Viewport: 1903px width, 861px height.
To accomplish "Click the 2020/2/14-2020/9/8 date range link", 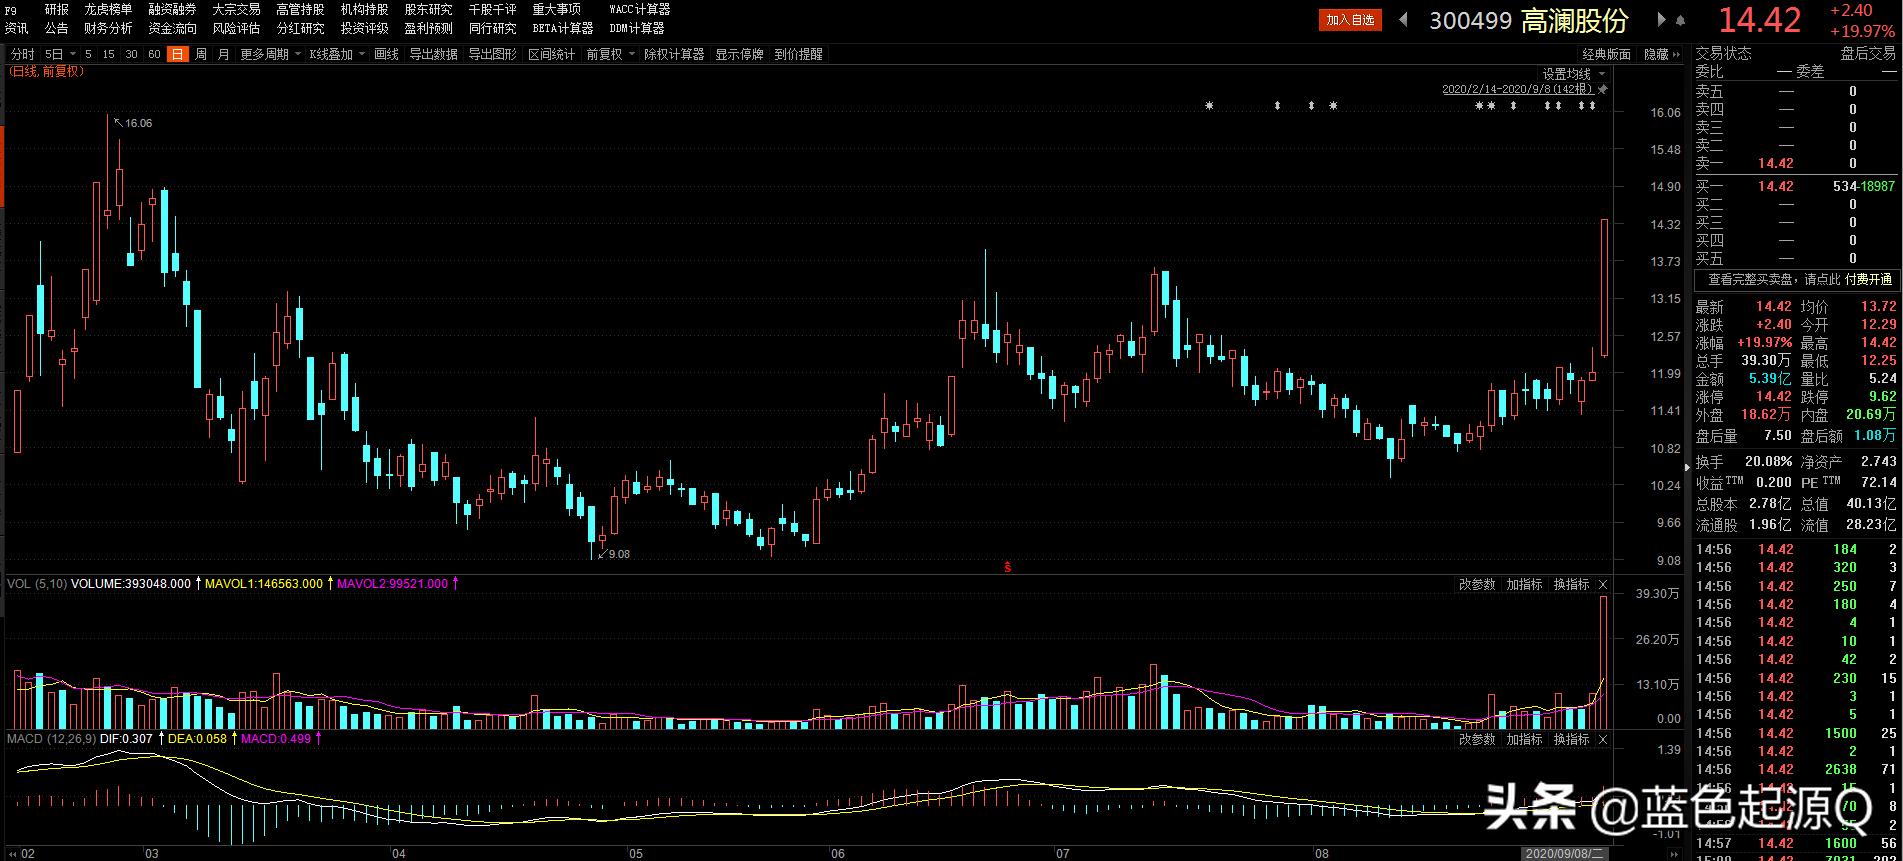I will (1518, 89).
